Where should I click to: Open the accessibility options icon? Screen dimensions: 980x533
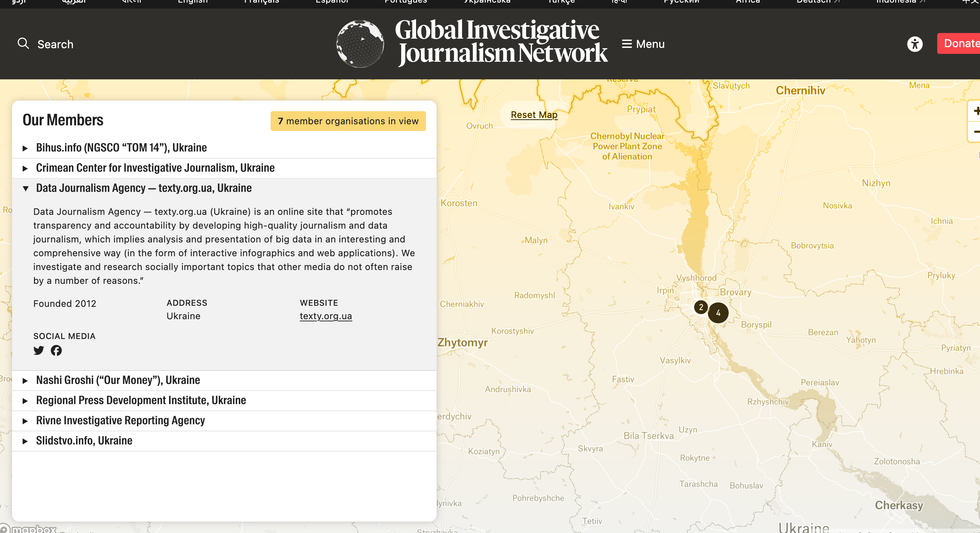point(914,44)
